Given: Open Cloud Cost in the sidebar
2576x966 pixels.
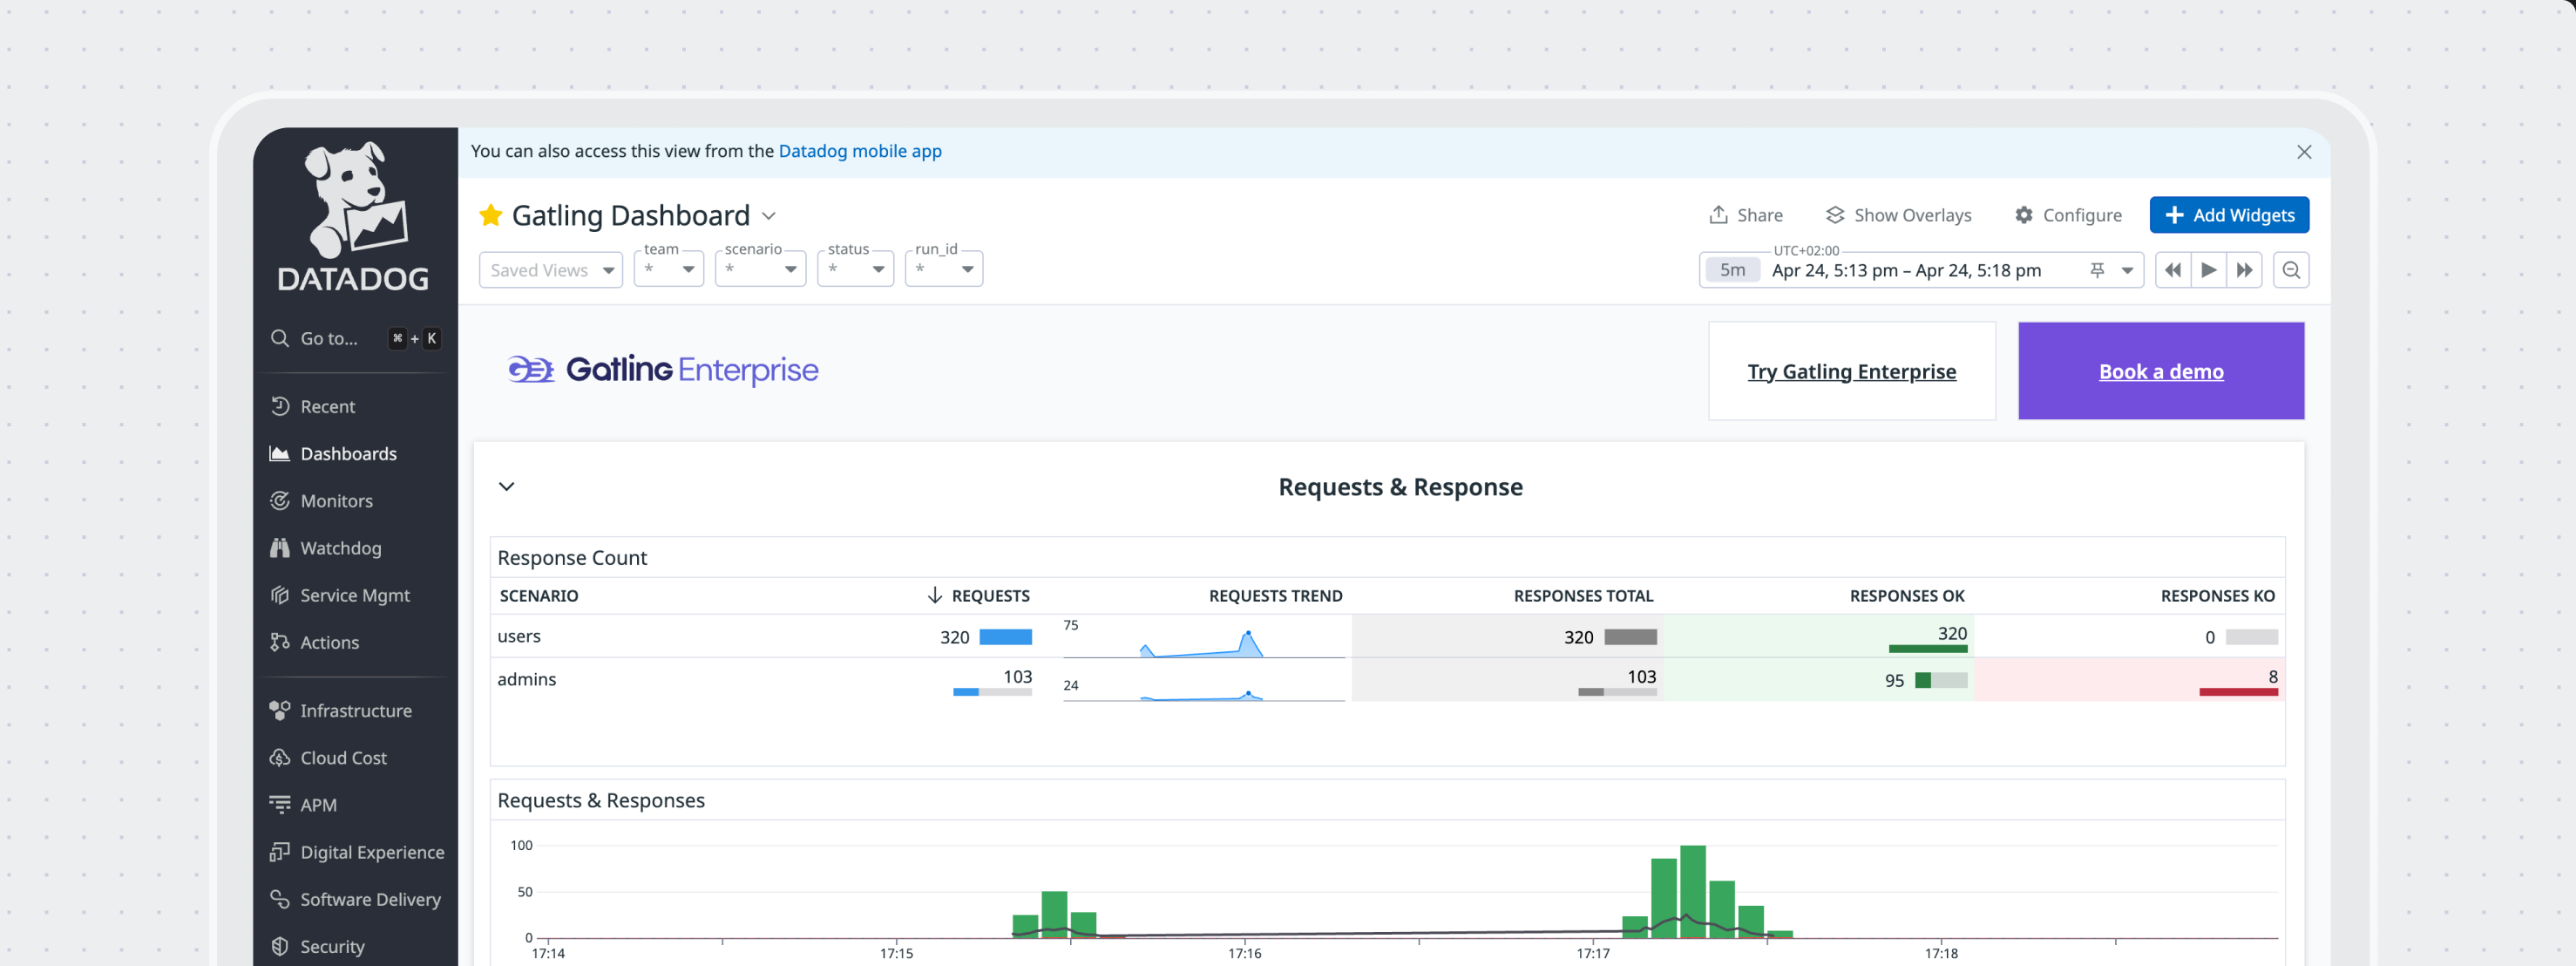Looking at the screenshot, I should [x=343, y=757].
